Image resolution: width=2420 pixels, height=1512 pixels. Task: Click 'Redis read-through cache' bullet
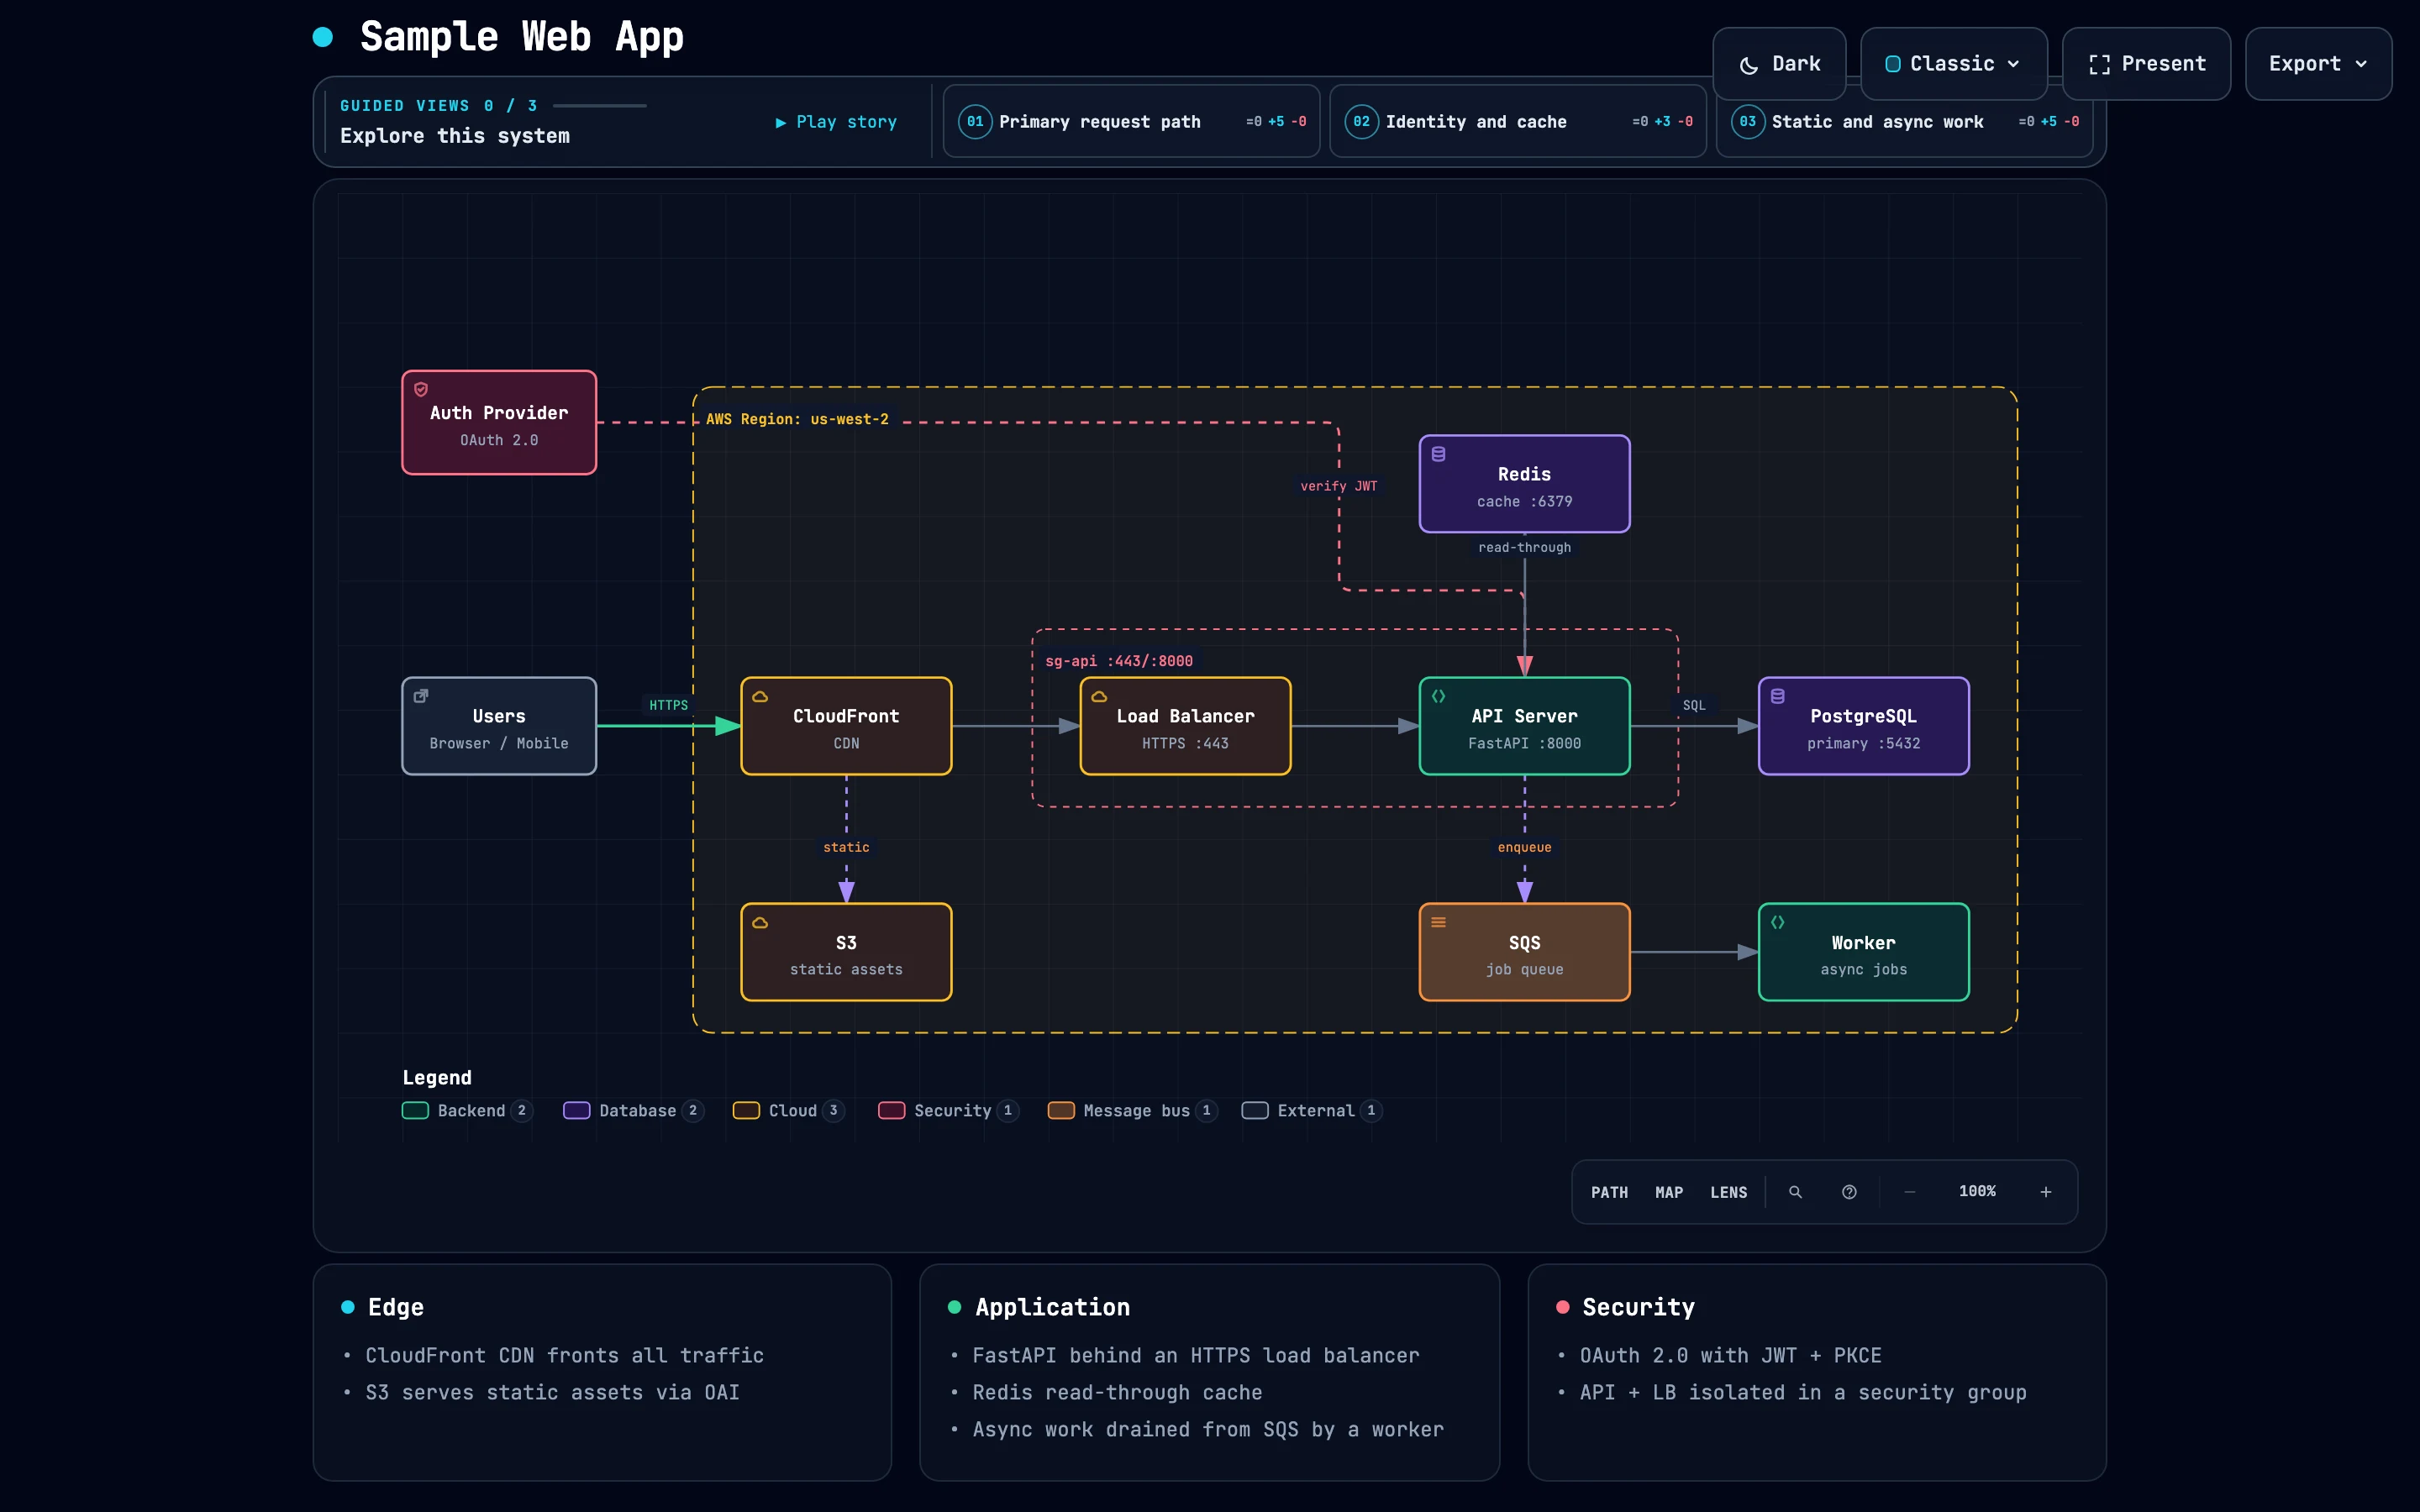pos(1117,1393)
